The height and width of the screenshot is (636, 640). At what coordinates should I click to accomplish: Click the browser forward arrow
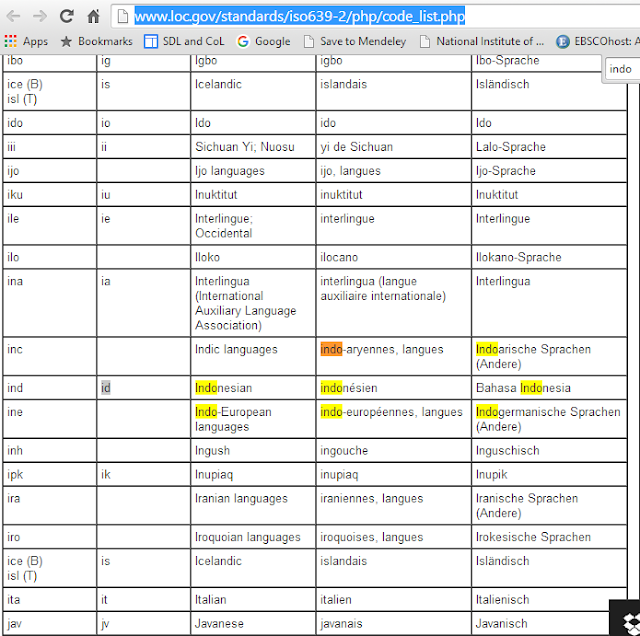(x=40, y=16)
